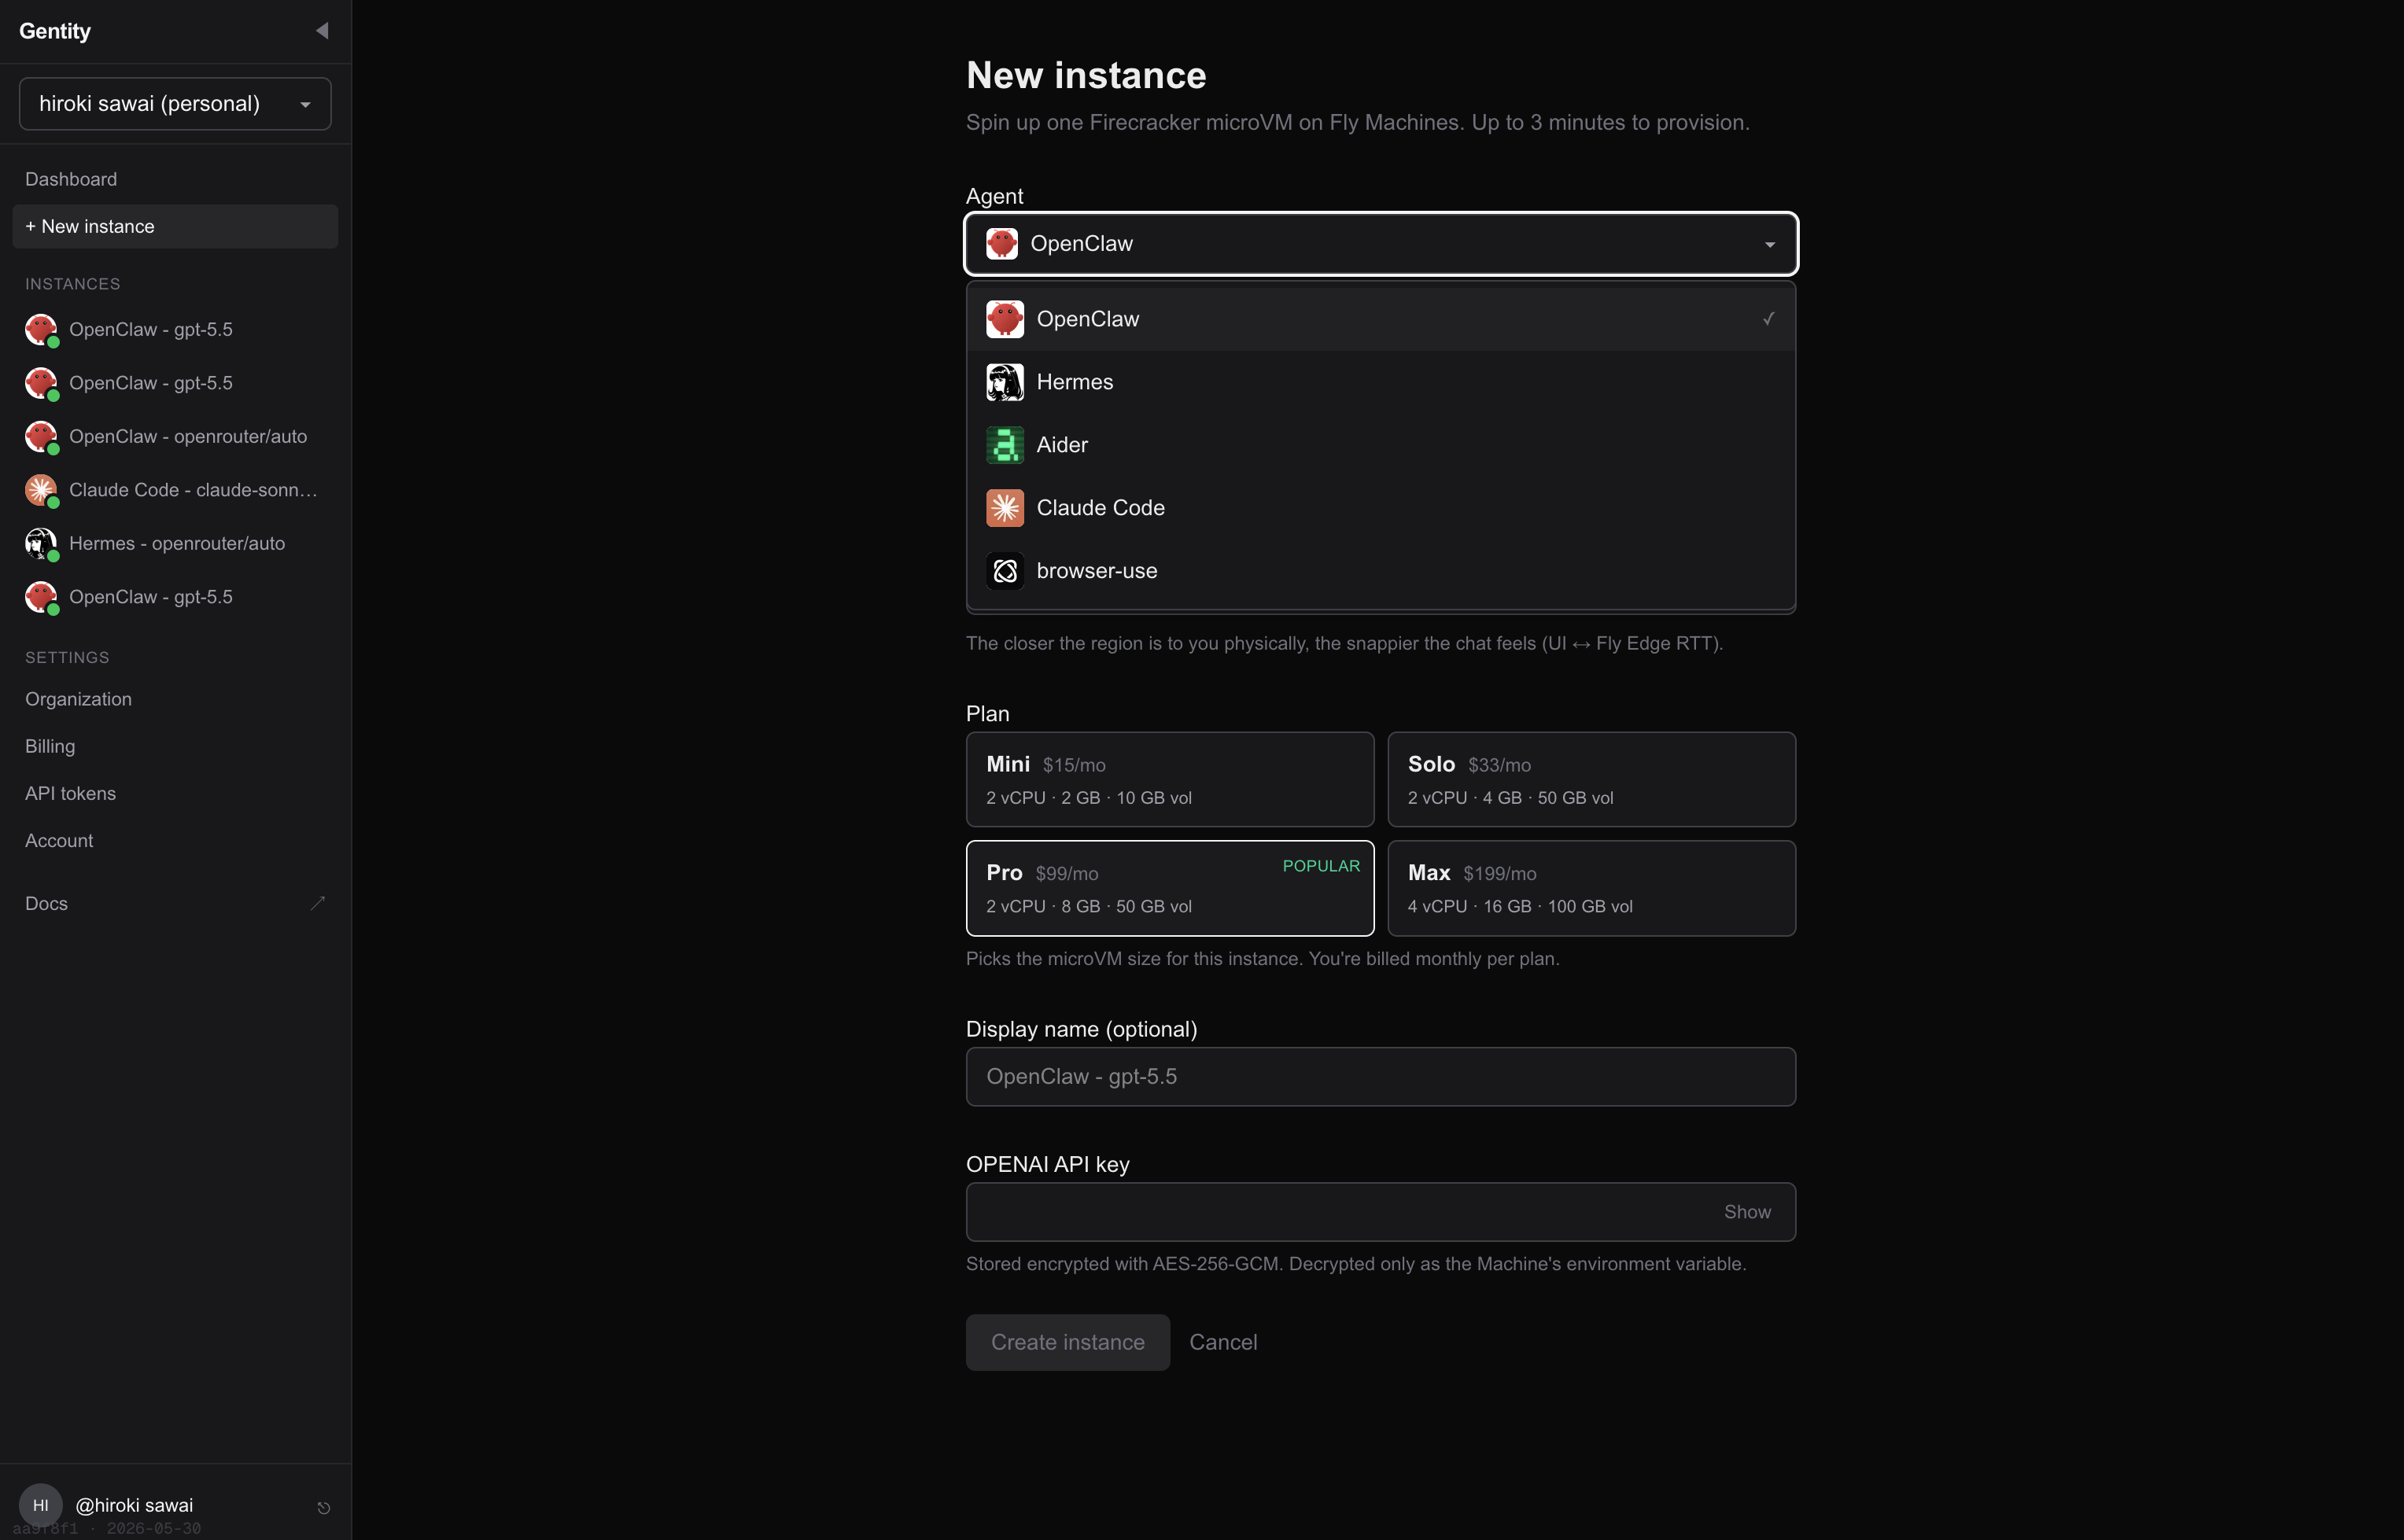This screenshot has height=1540, width=2404.
Task: Click the OpenClaw - openrouter/auto avatar icon
Action: 41,437
